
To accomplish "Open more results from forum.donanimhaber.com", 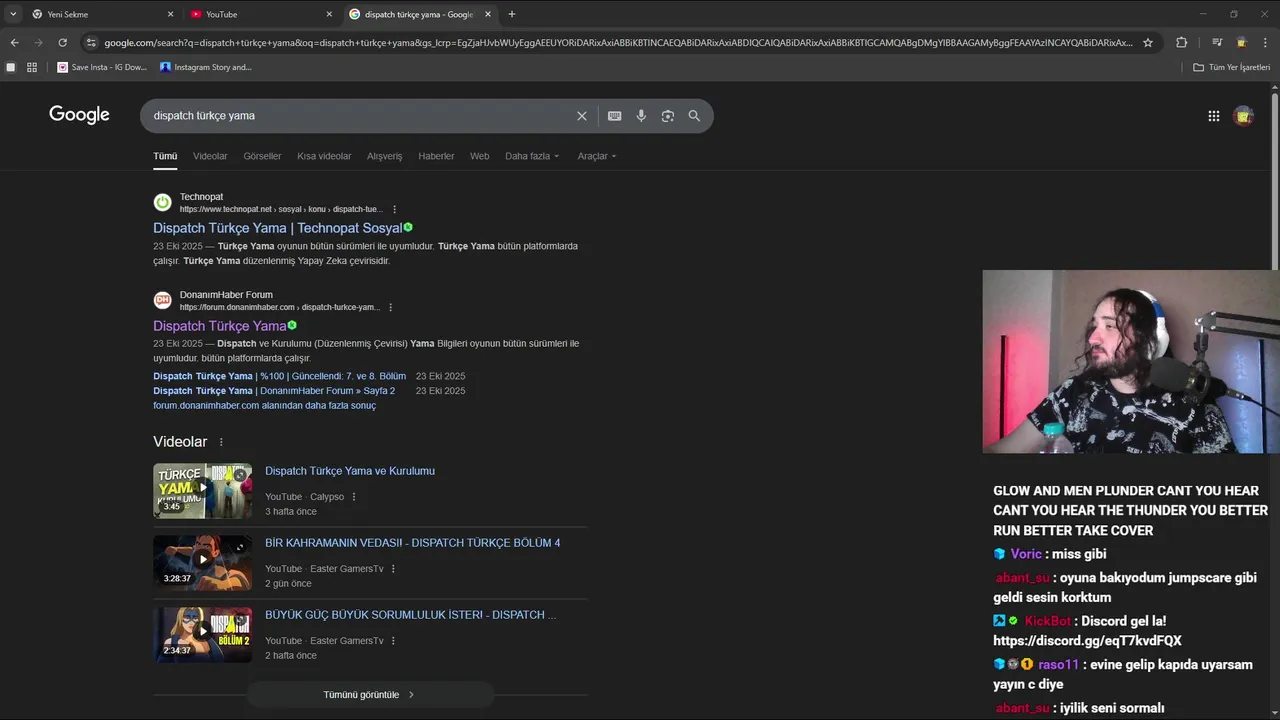I will pyautogui.click(x=264, y=405).
